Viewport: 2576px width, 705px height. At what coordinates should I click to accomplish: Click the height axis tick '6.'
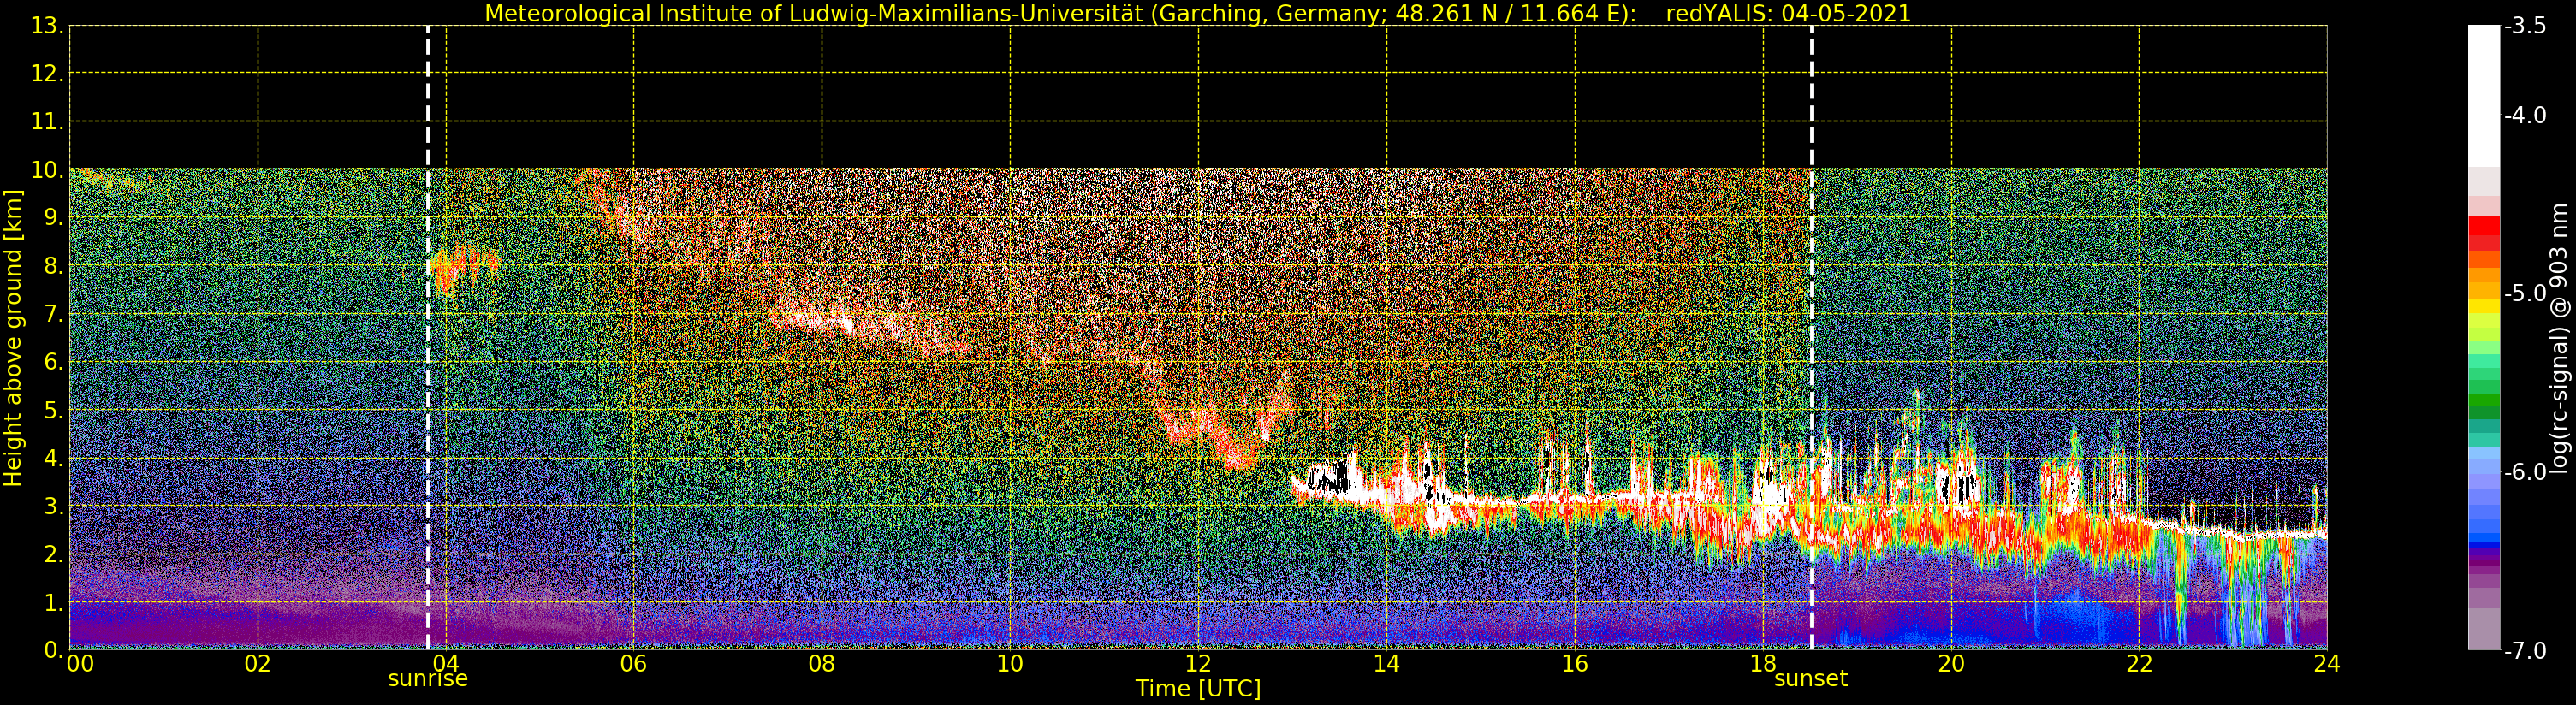54,362
